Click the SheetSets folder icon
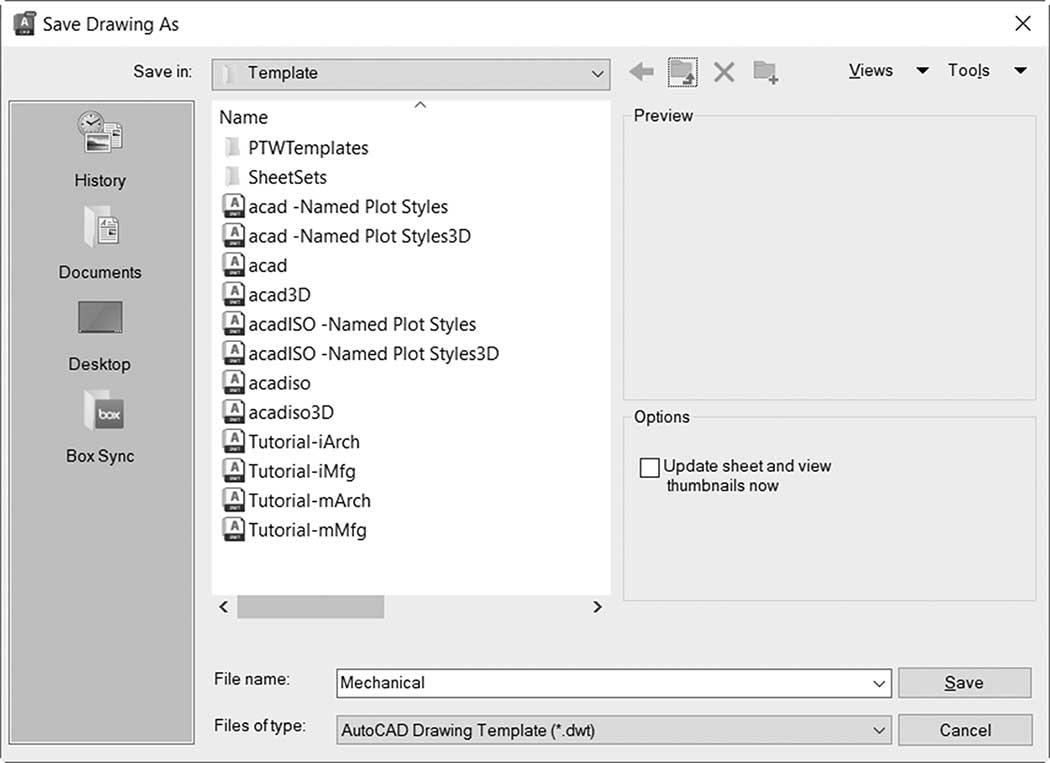The image size is (1050, 763). 232,177
